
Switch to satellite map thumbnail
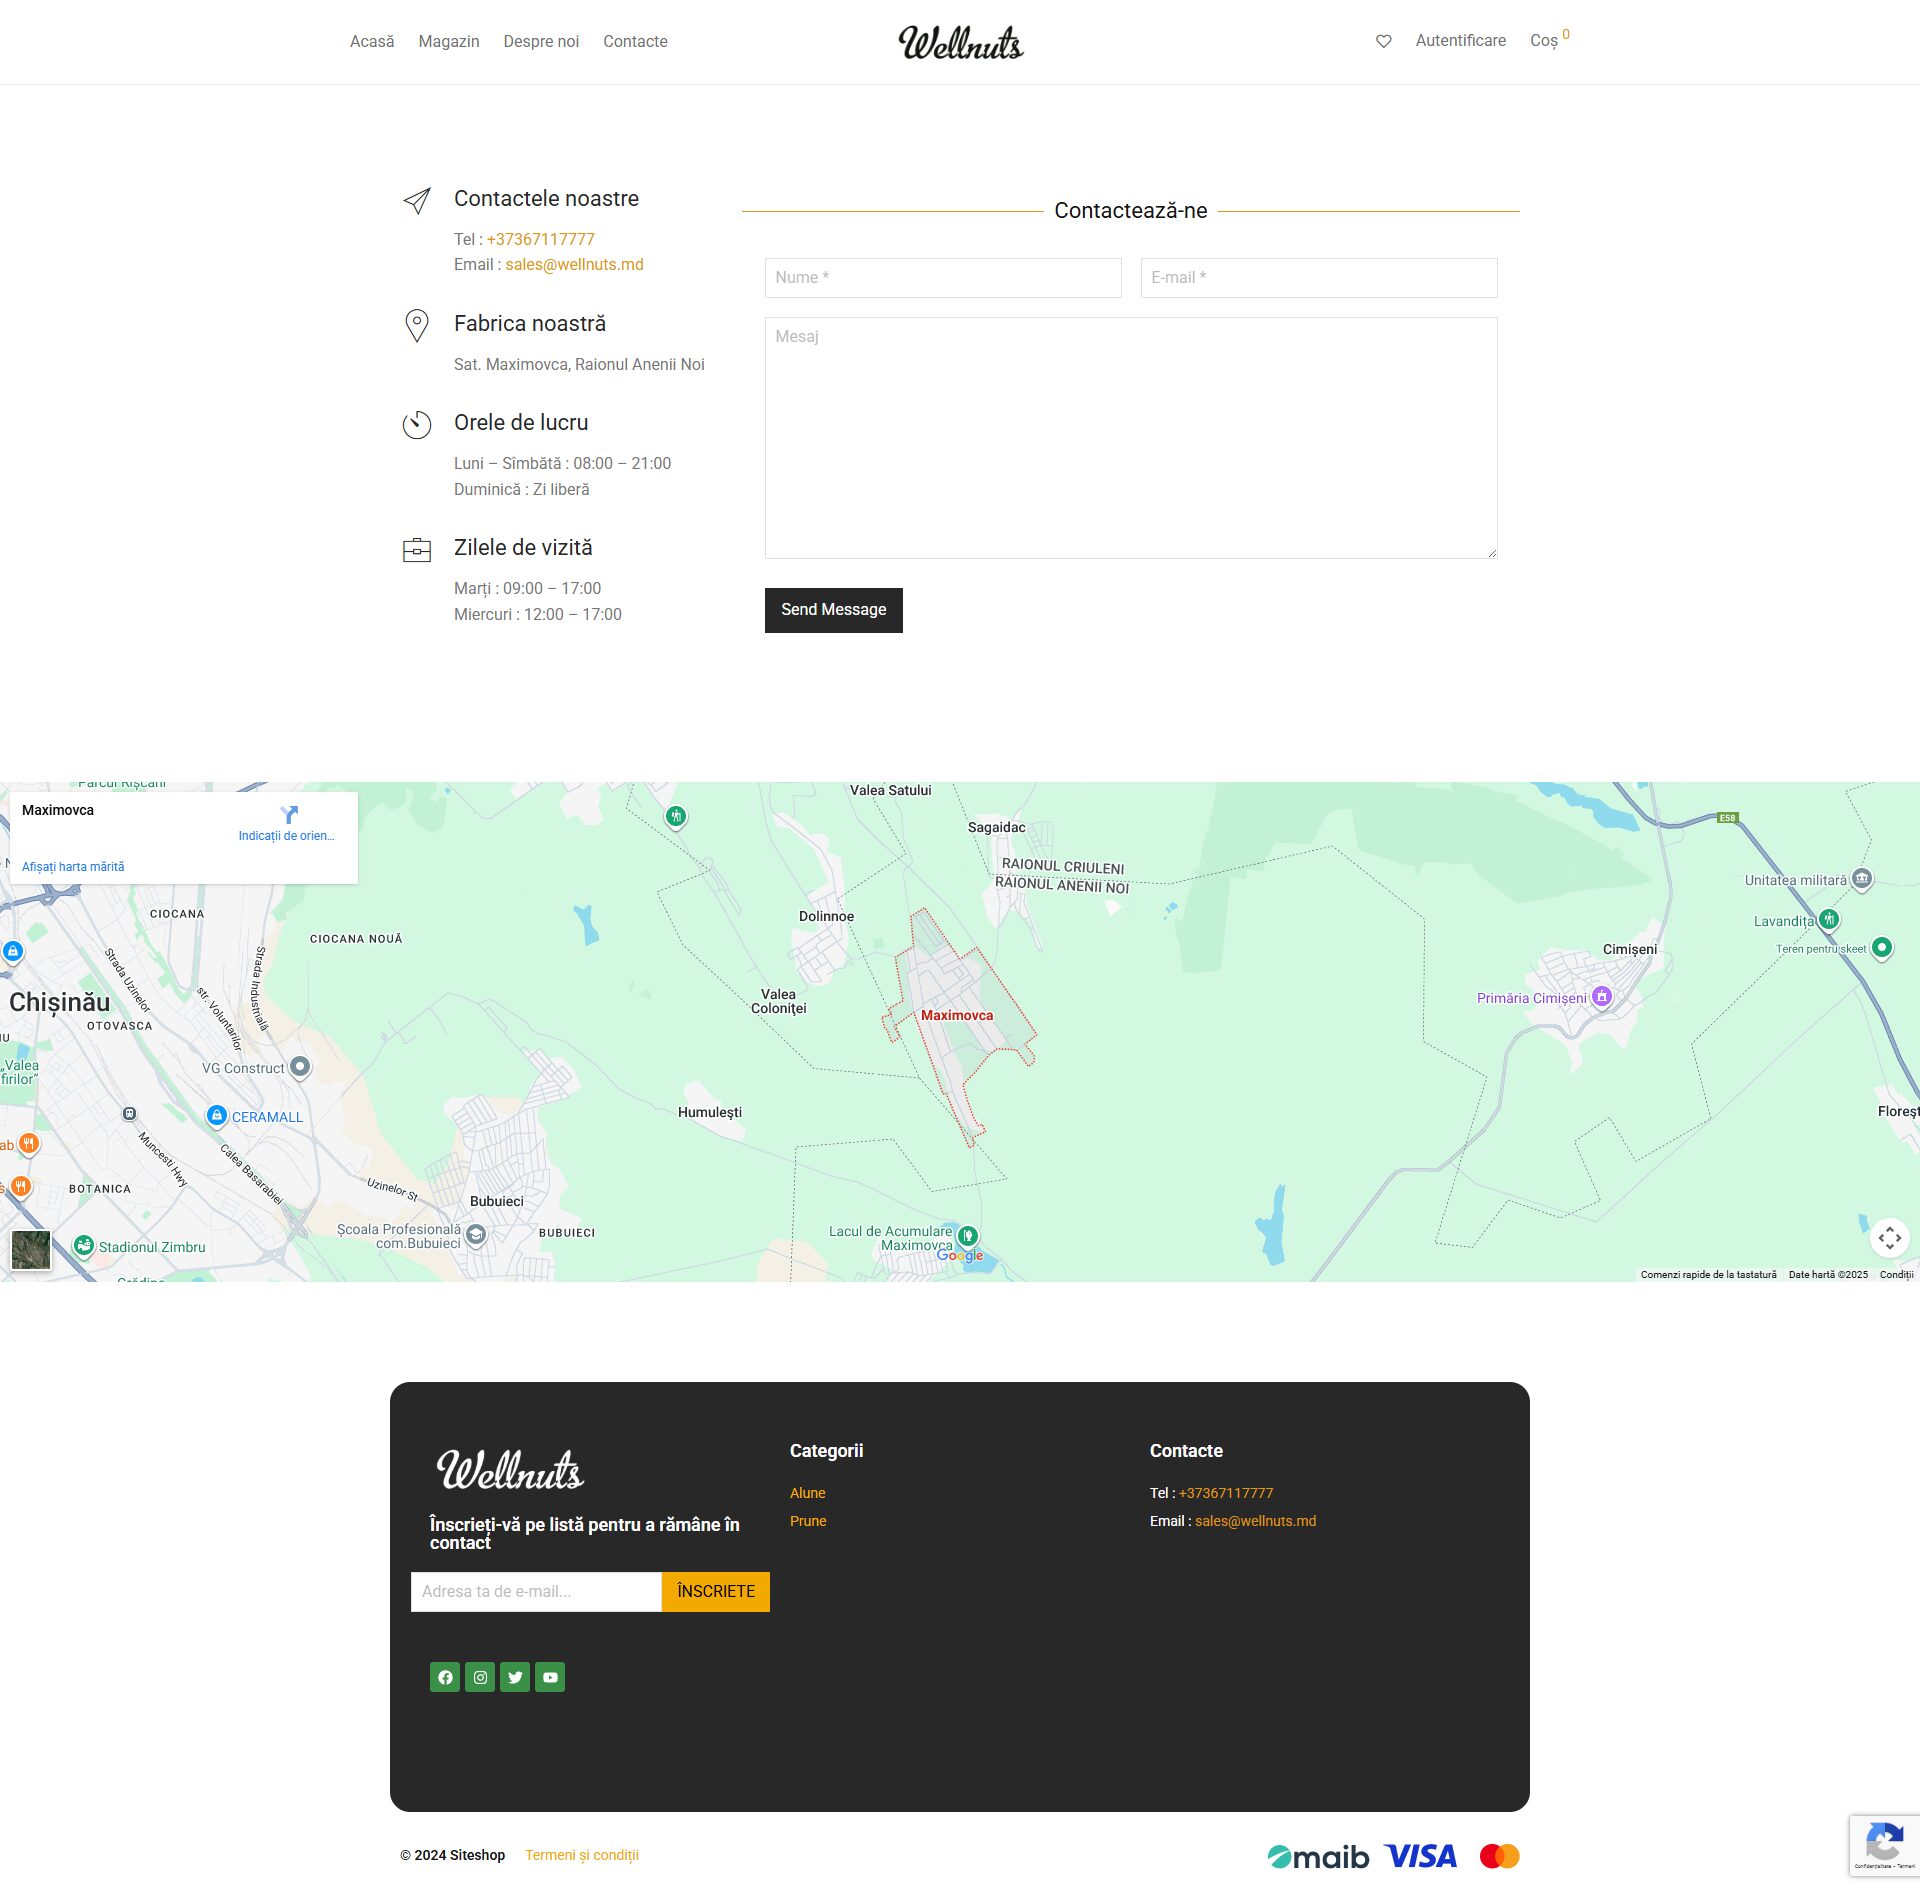point(31,1250)
